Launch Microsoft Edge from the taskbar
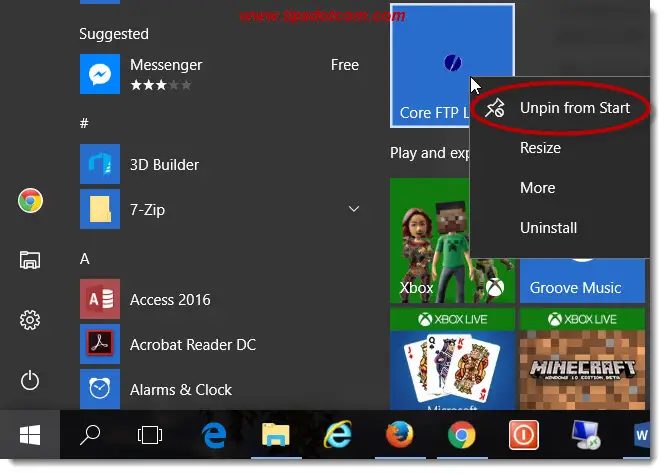The width and height of the screenshot is (665, 474). pyautogui.click(x=213, y=435)
